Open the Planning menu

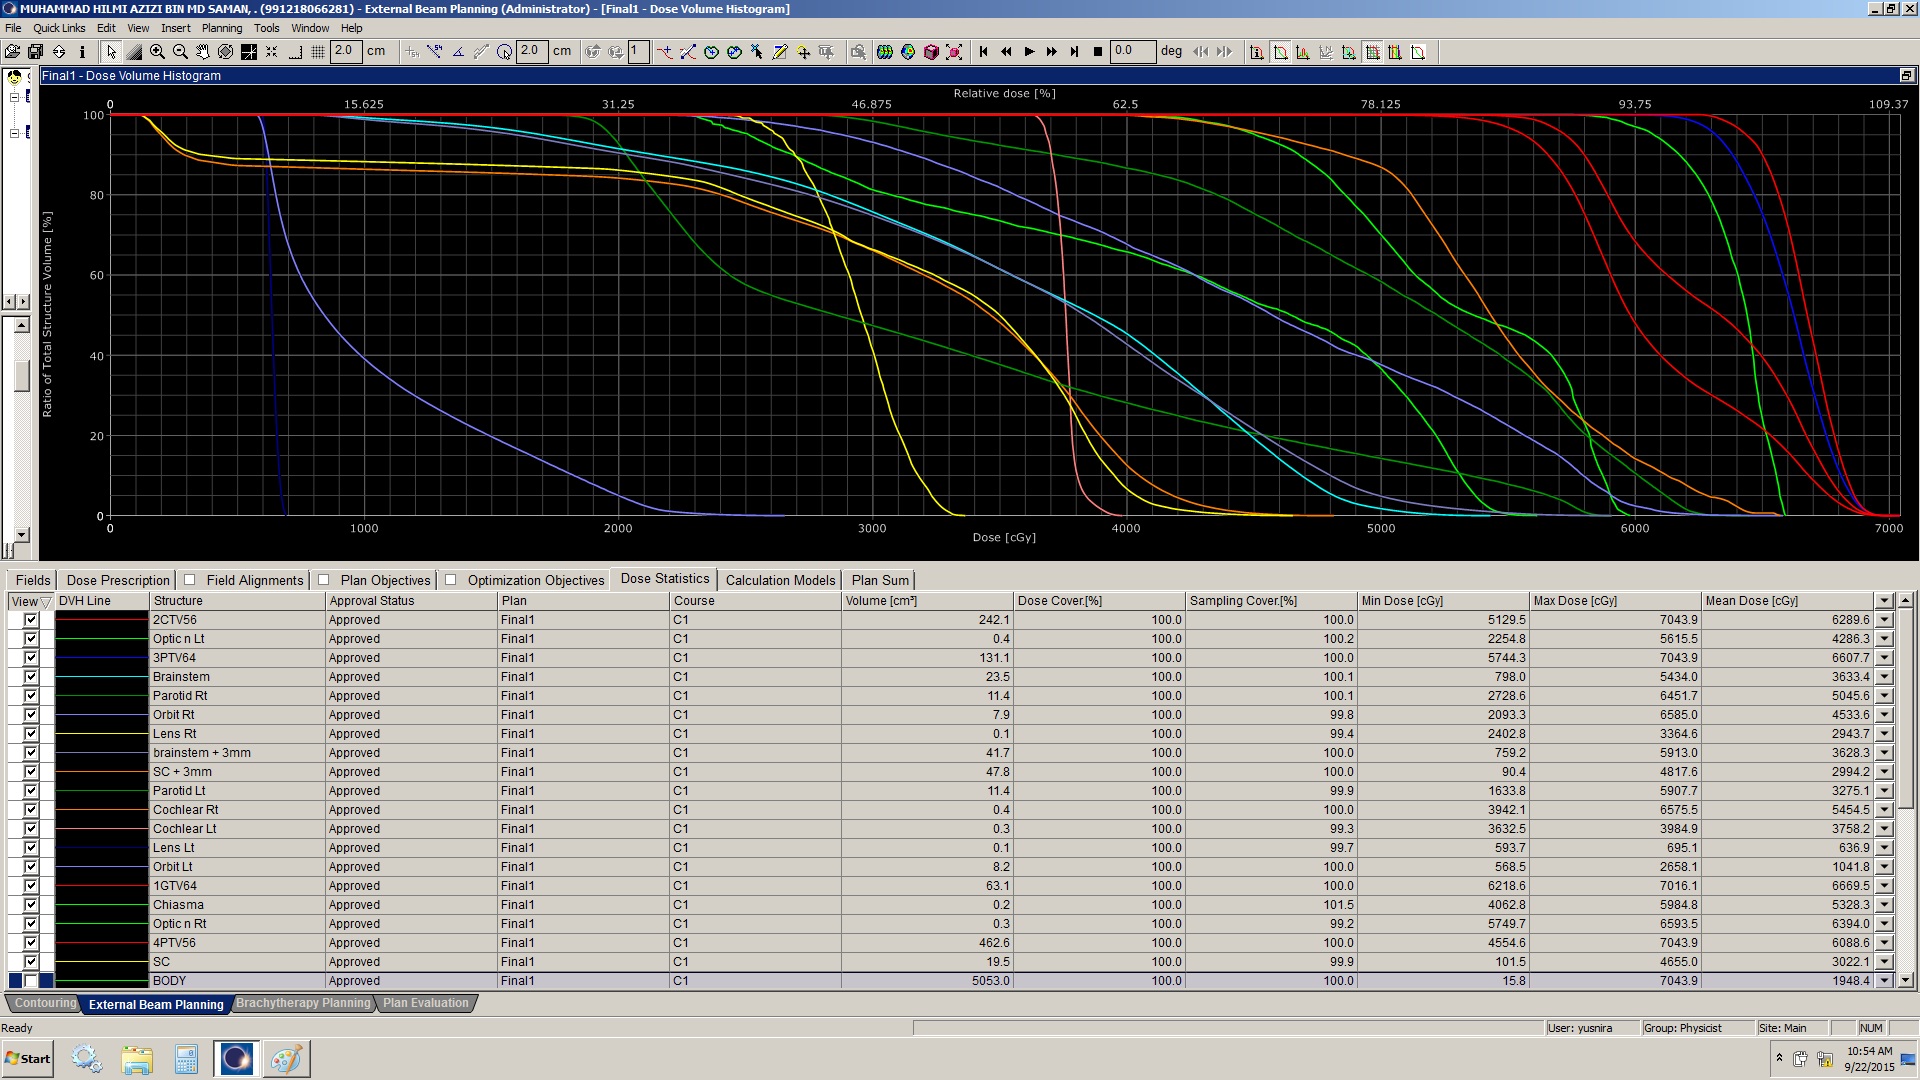[221, 28]
